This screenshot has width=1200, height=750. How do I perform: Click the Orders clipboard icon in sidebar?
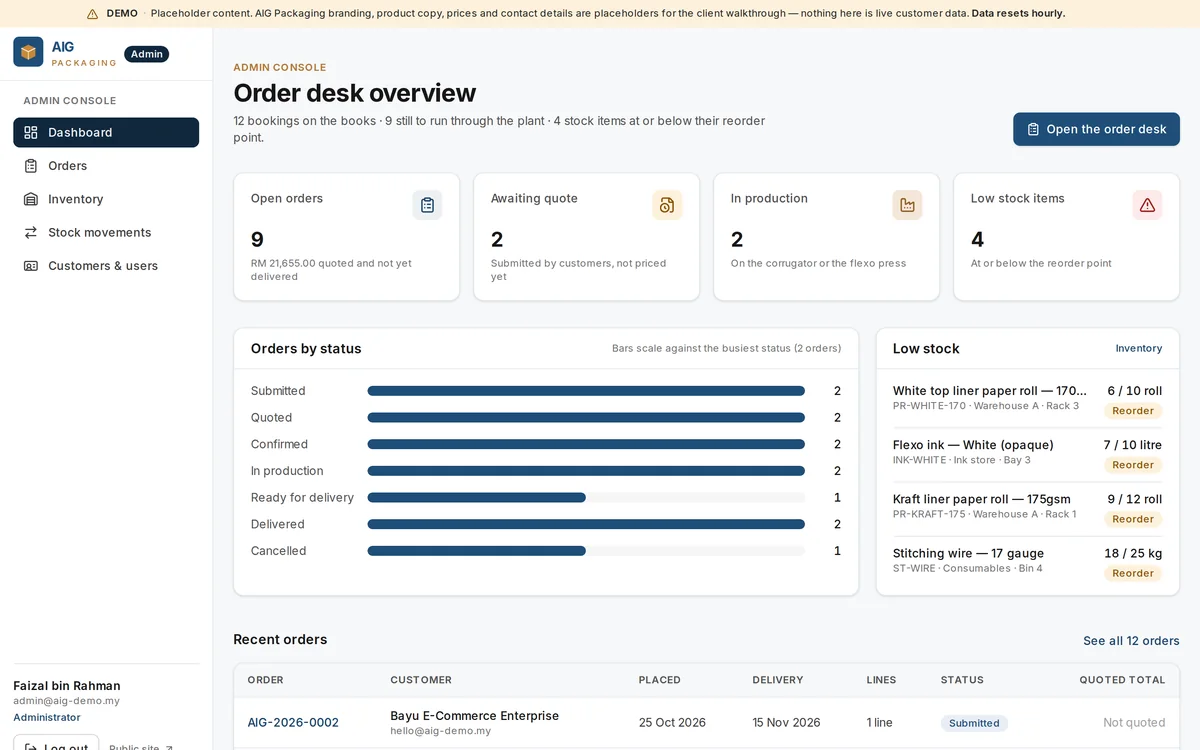point(31,166)
